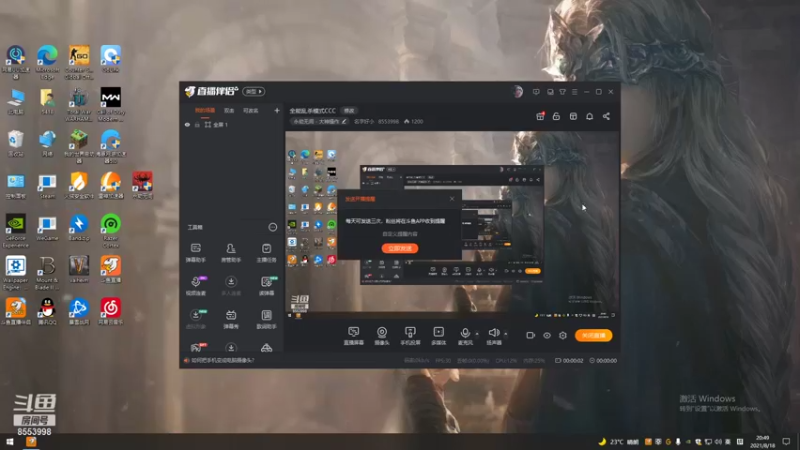This screenshot has height=450, width=800.
Task: Open the WeGame desktop shortcut
Action: tap(47, 229)
